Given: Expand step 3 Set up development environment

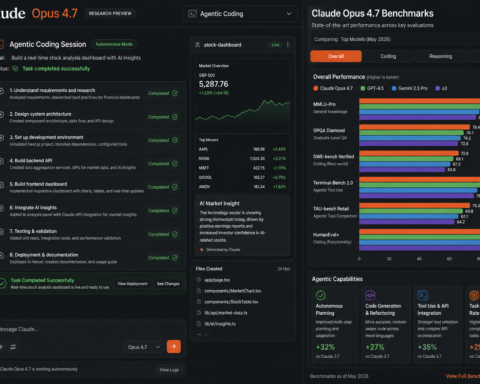Looking at the screenshot, I should coord(92,141).
